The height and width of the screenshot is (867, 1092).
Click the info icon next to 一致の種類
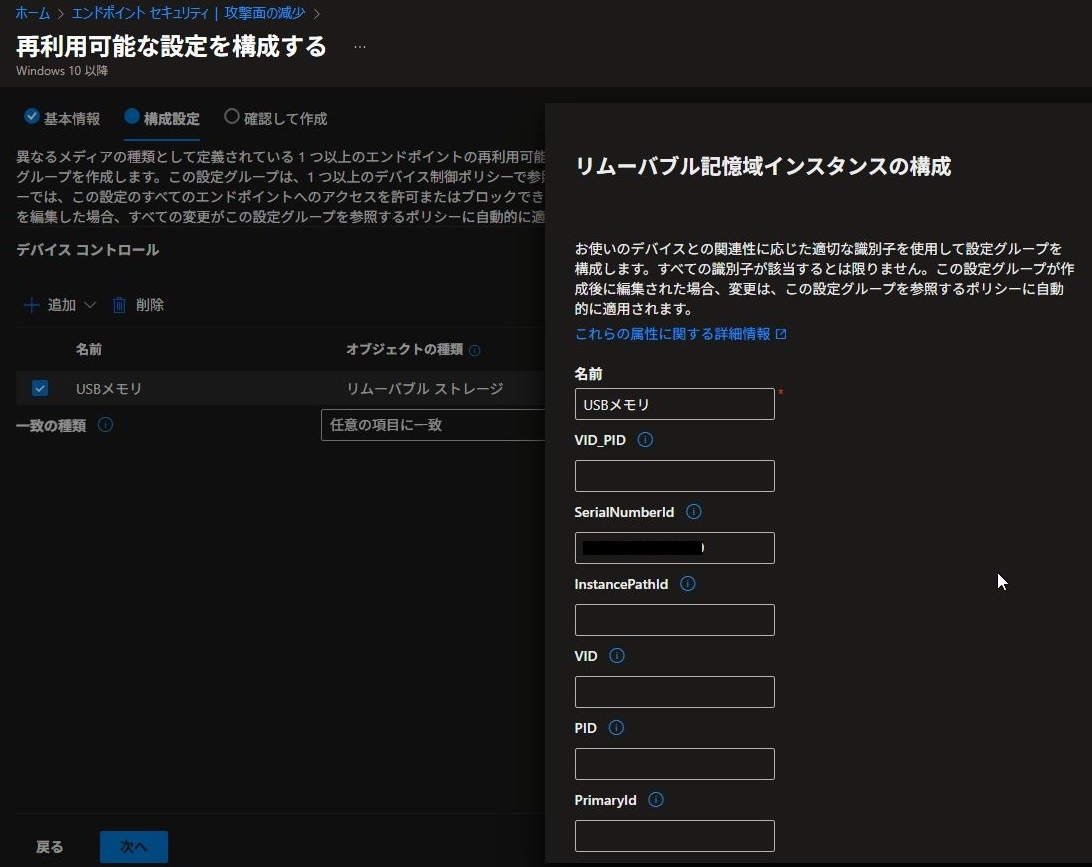point(106,425)
